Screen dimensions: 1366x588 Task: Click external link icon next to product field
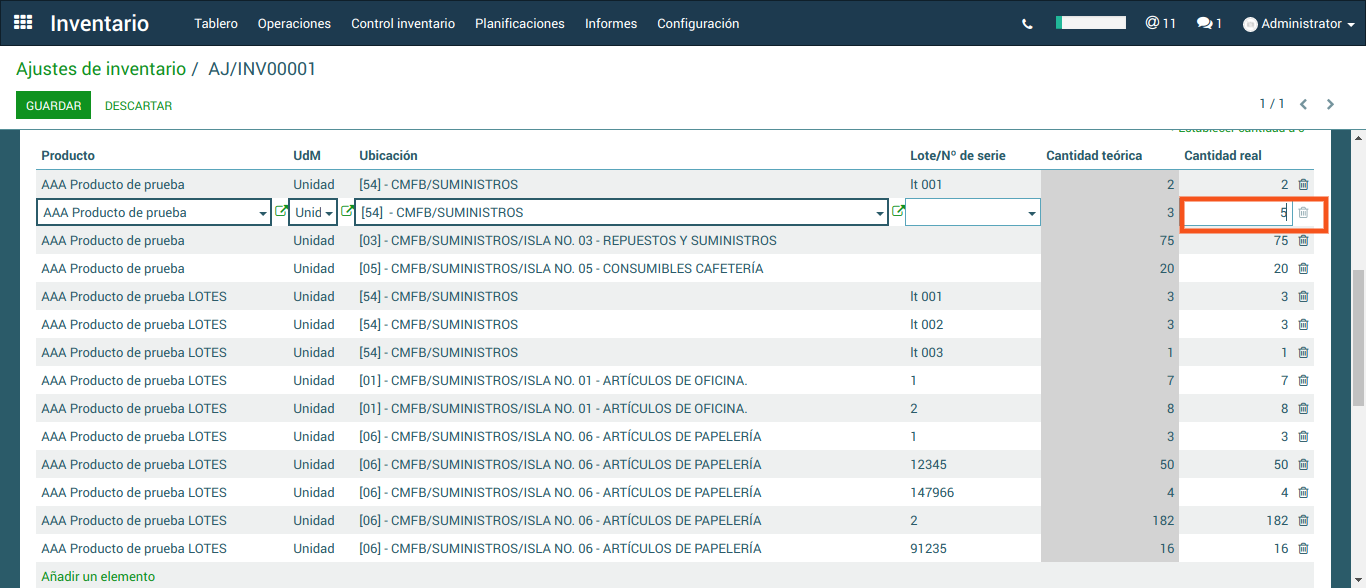[281, 212]
